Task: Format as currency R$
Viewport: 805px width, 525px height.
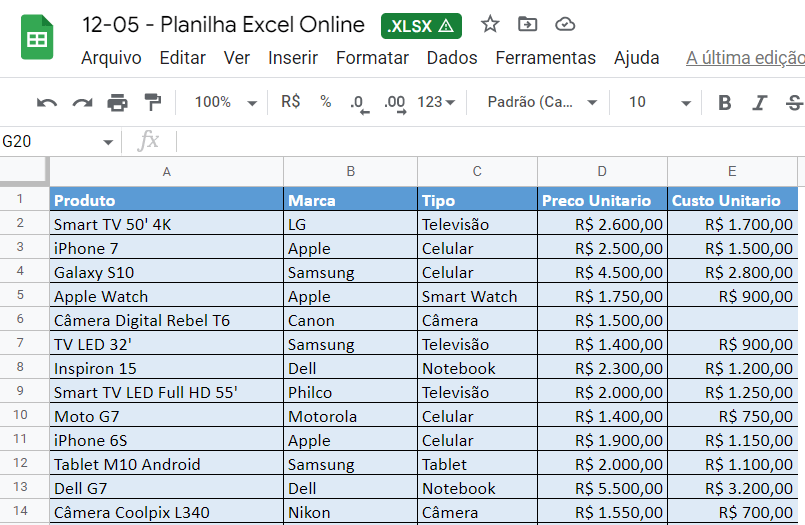Action: coord(291,102)
